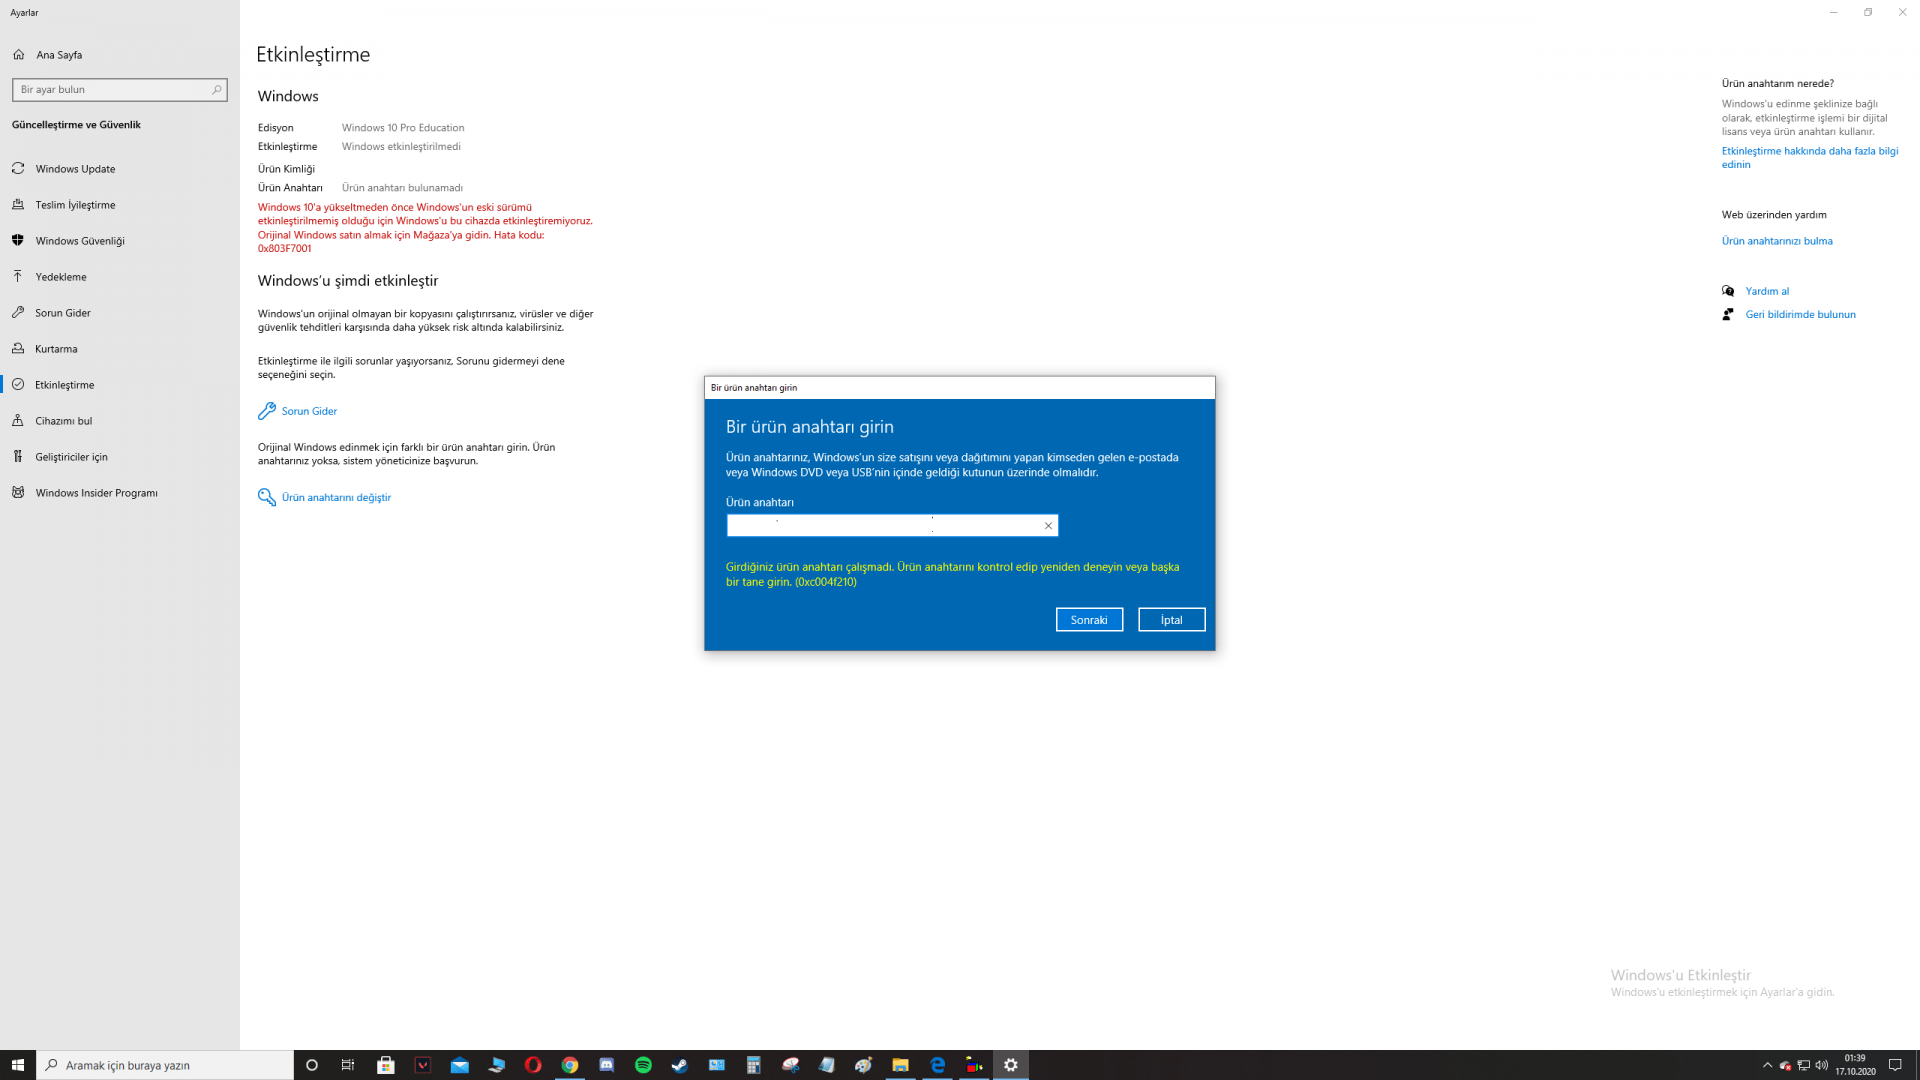Click the Windows Update sidebar icon
1920x1080 pixels.
(18, 168)
